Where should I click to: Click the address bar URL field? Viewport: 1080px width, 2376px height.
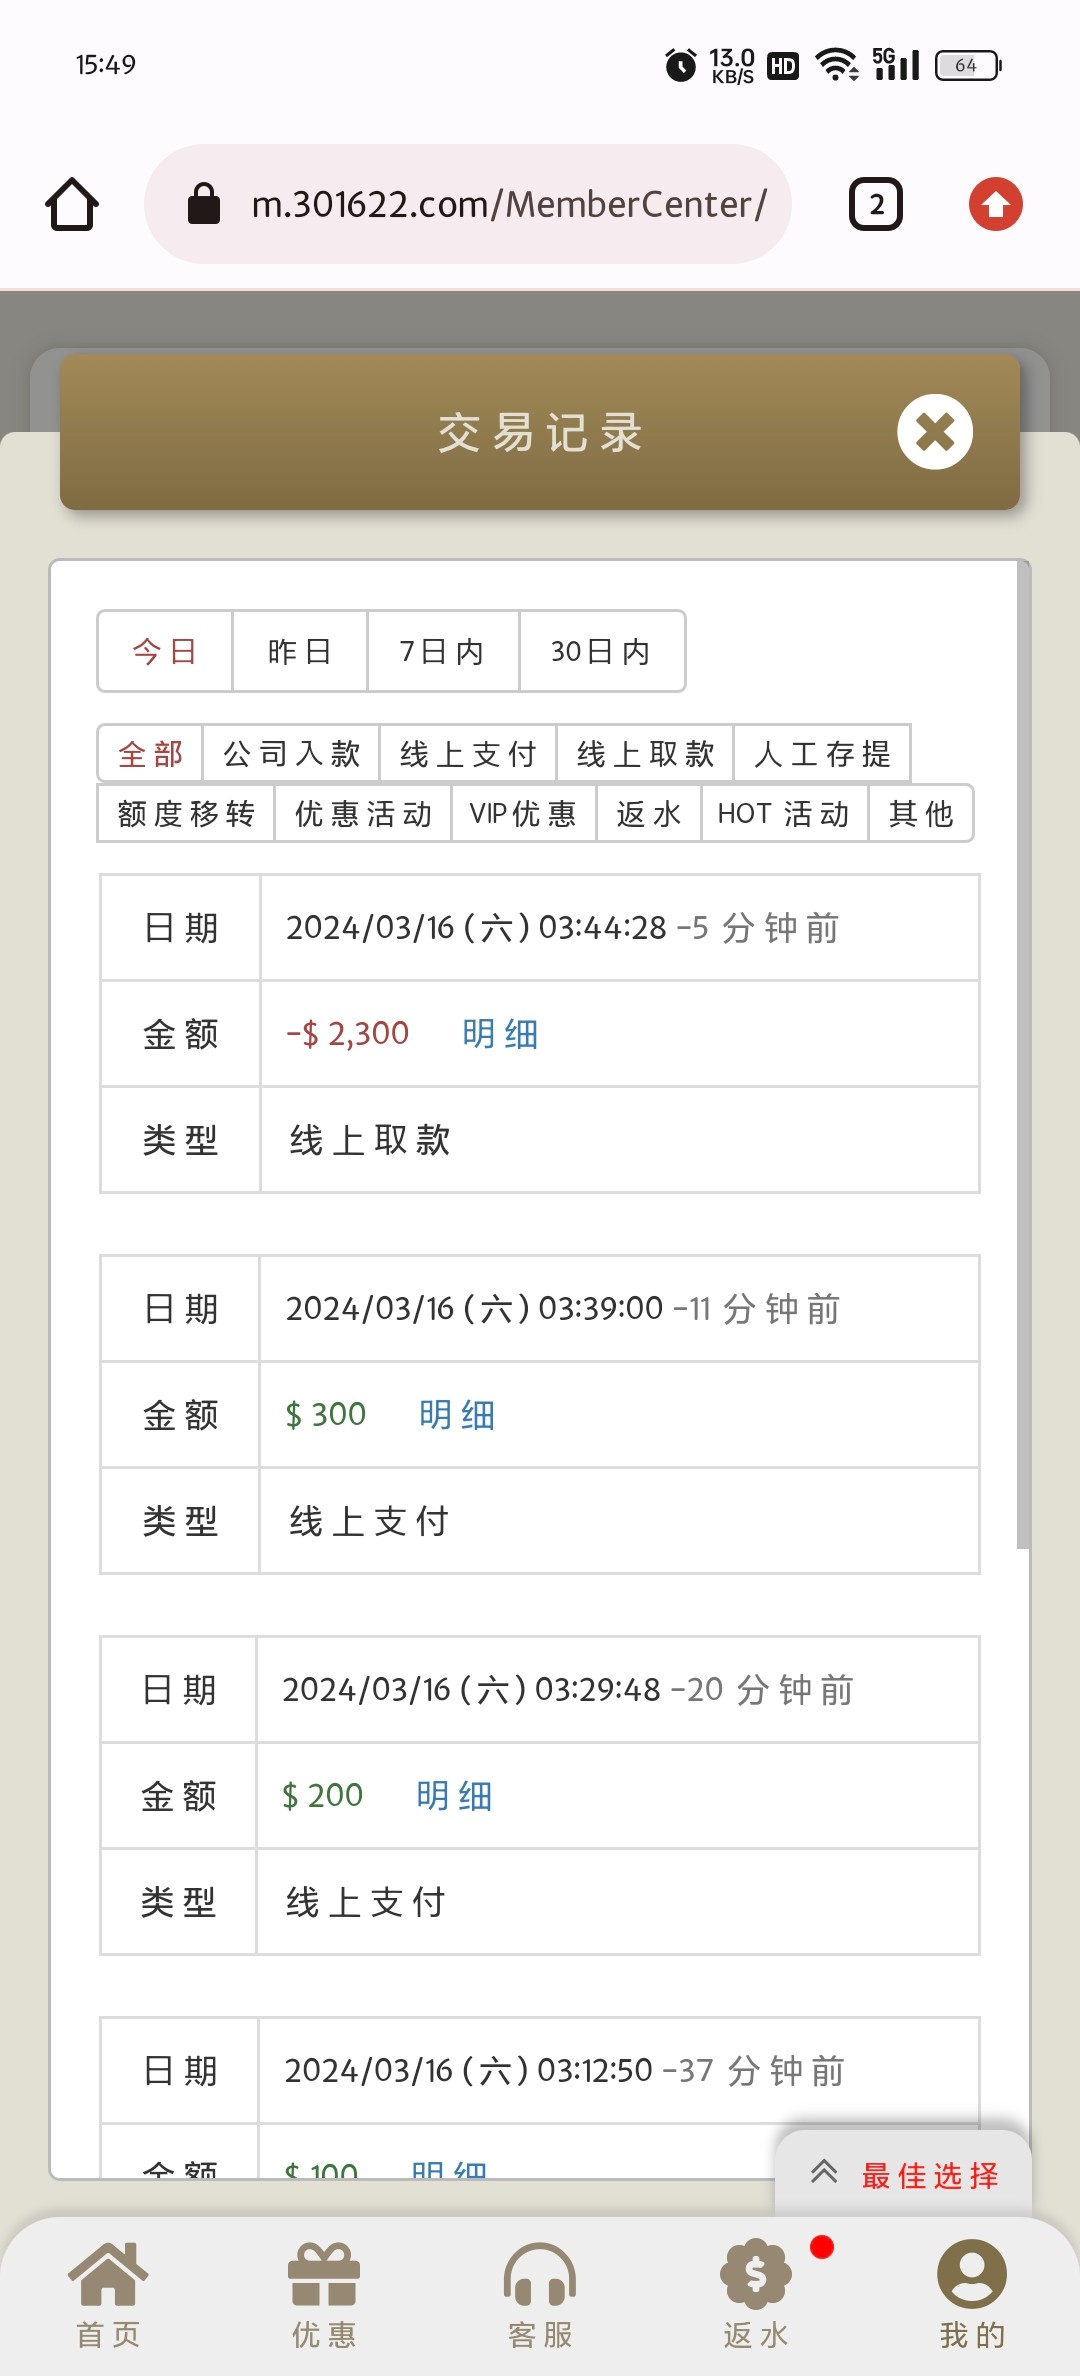(x=508, y=204)
